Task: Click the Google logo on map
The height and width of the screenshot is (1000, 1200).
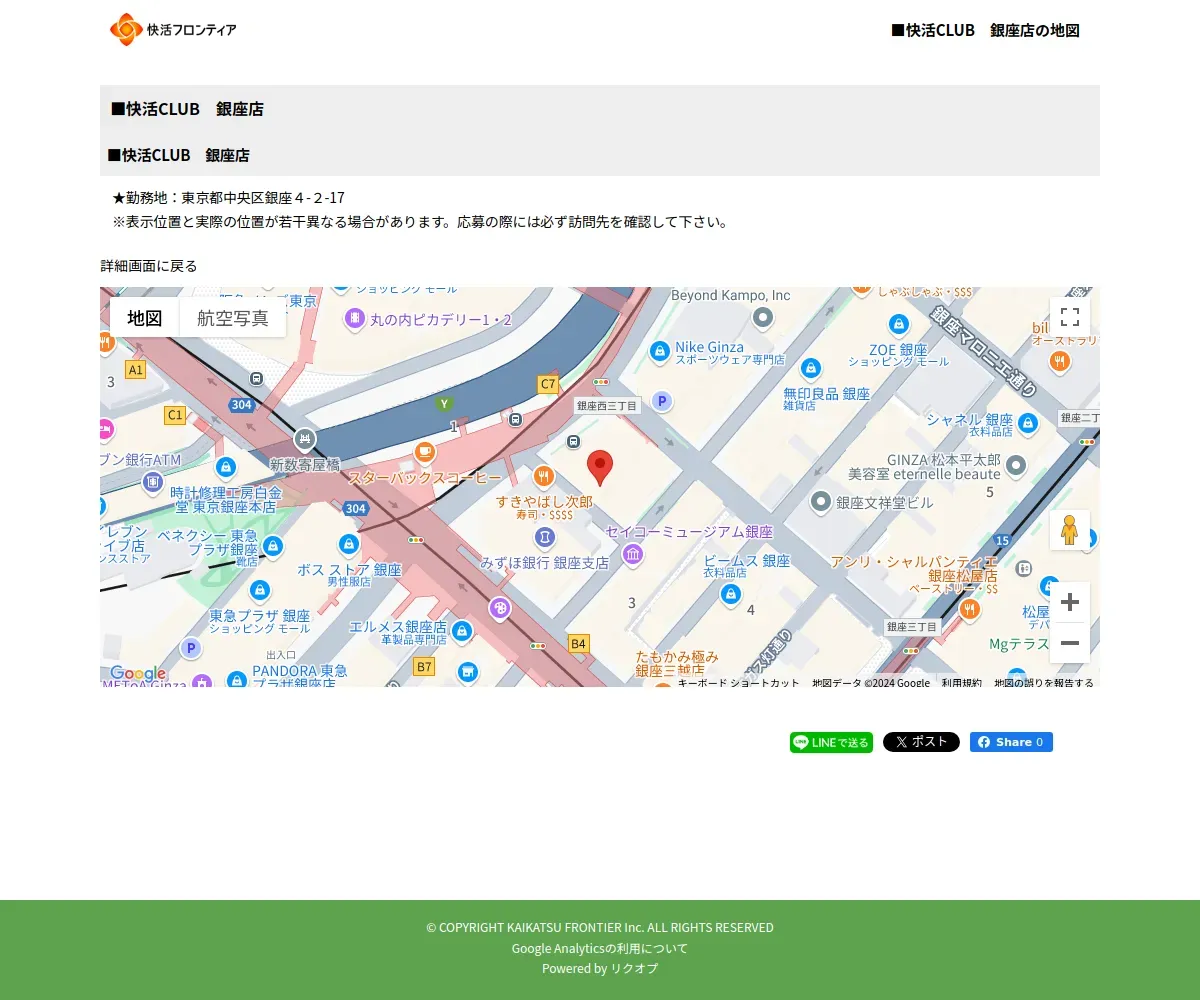Action: point(138,674)
